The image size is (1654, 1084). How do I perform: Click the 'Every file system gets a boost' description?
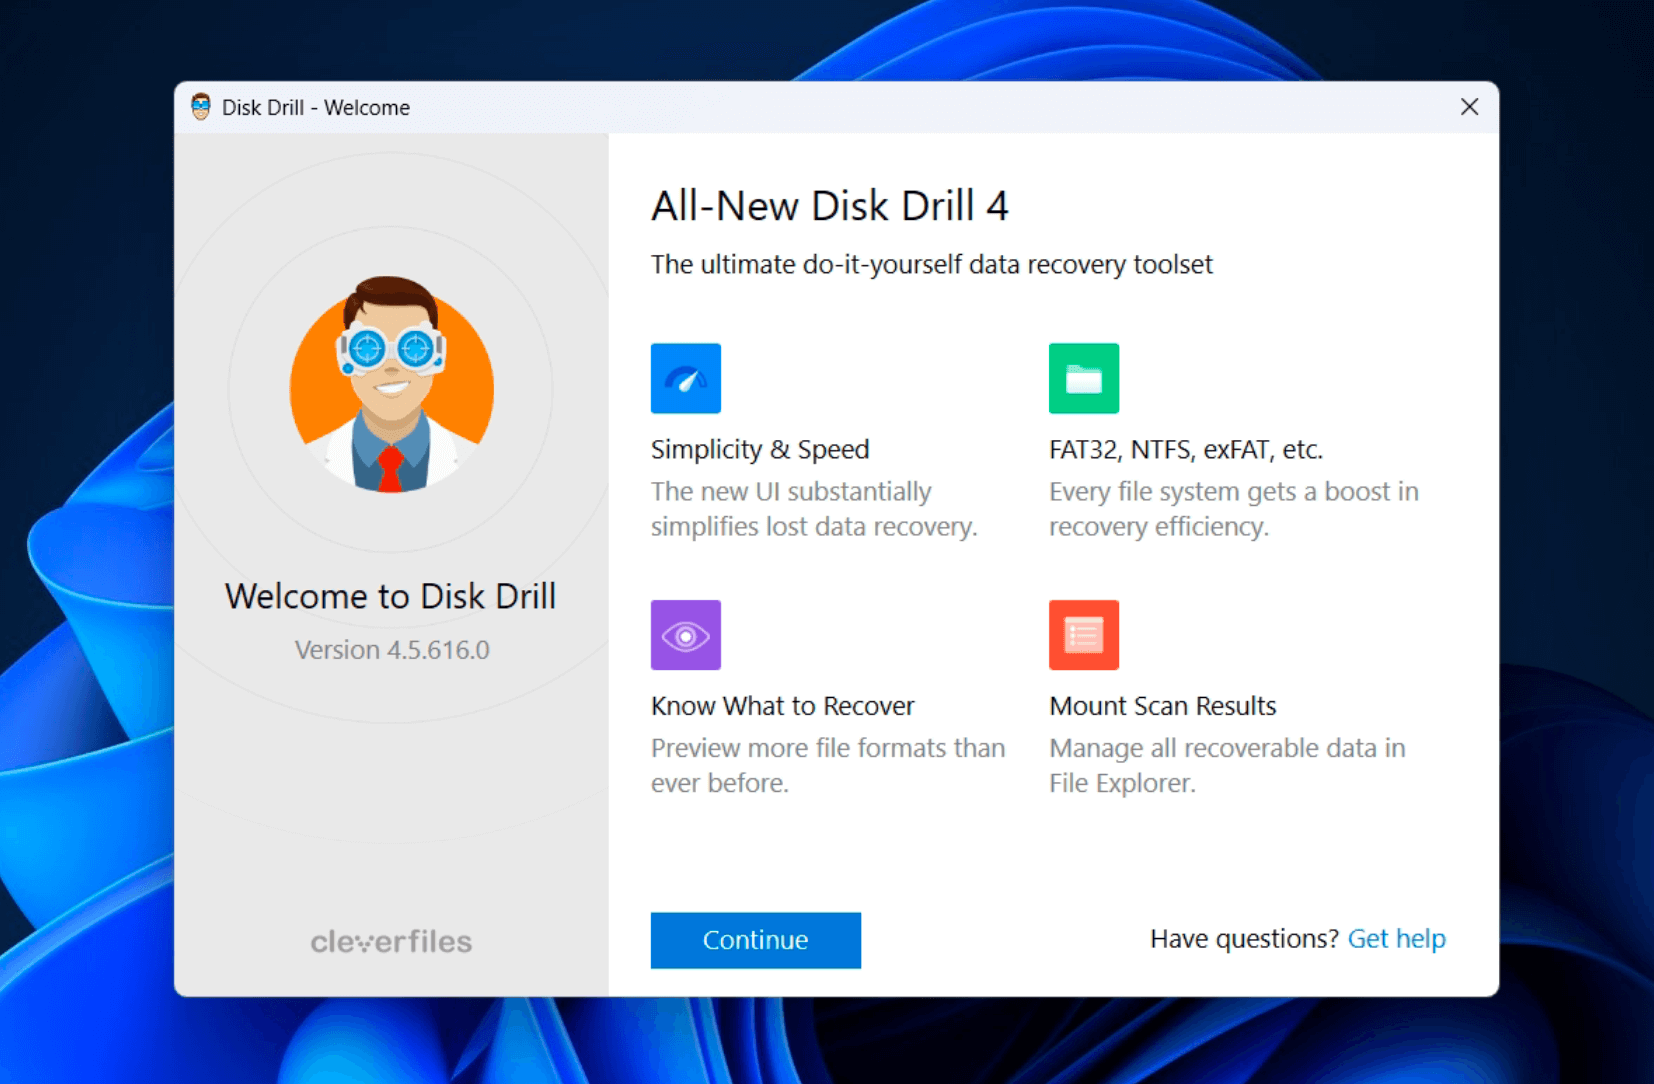pyautogui.click(x=1234, y=509)
